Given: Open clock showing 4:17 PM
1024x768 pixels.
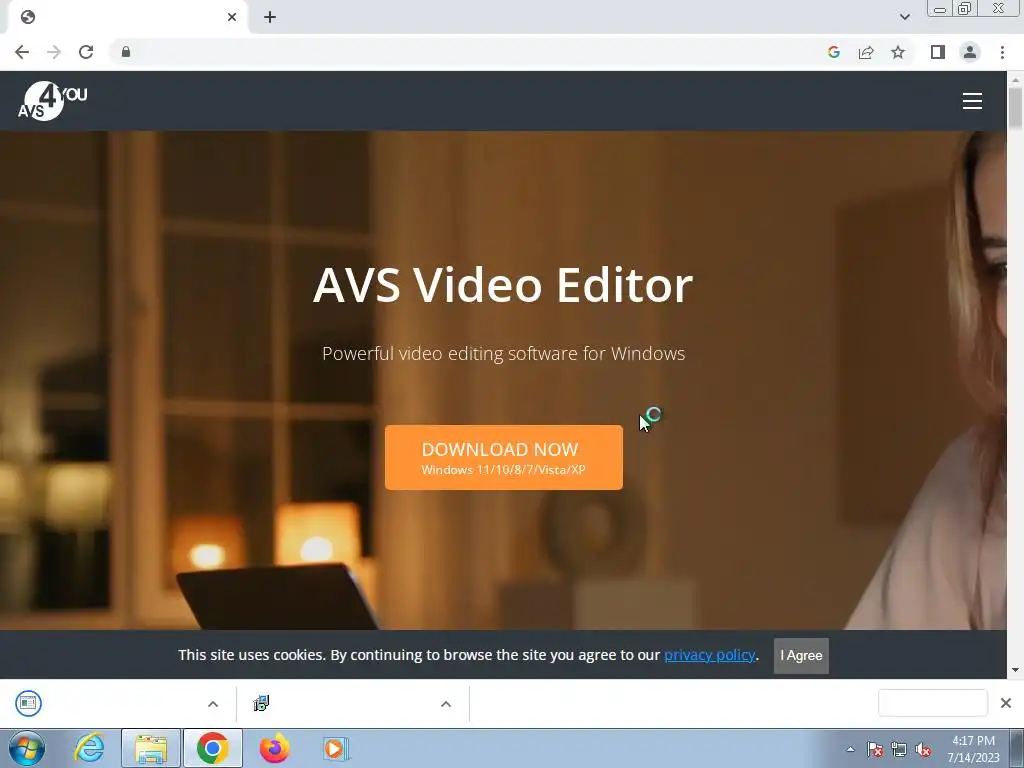Looking at the screenshot, I should 973,749.
